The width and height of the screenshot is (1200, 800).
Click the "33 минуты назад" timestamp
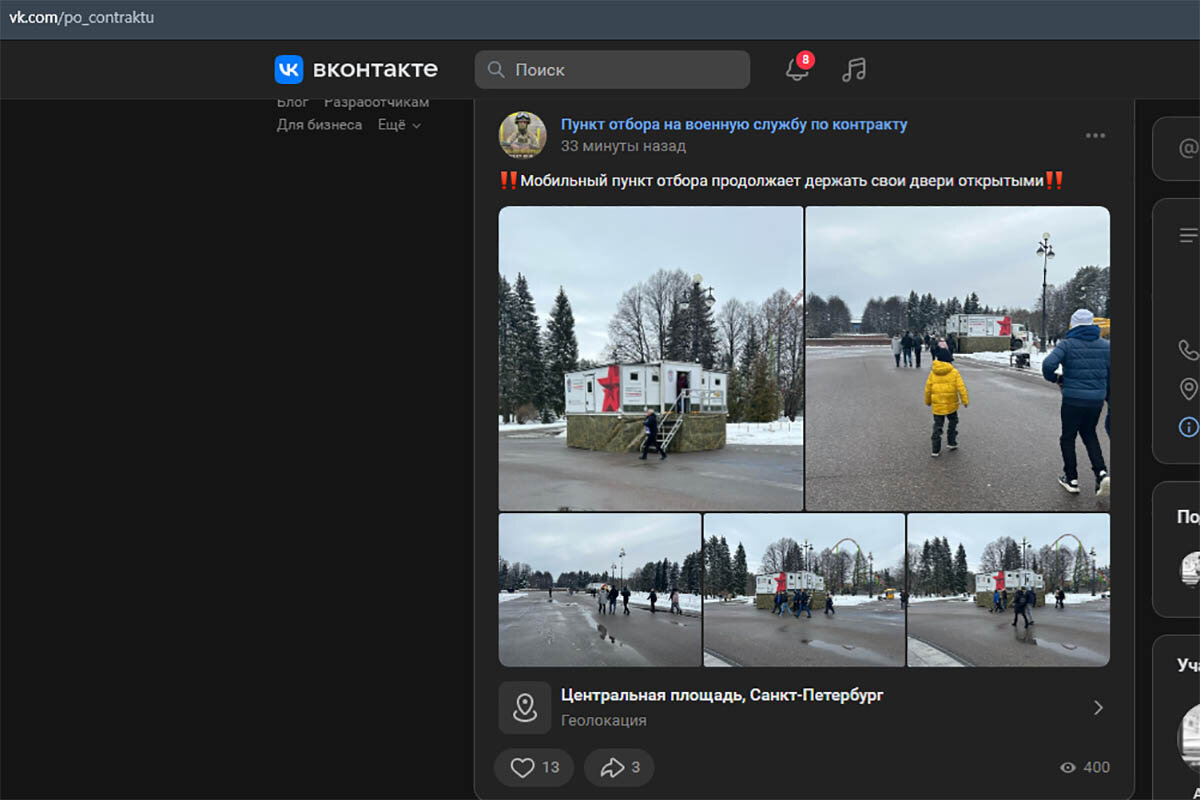coord(623,146)
